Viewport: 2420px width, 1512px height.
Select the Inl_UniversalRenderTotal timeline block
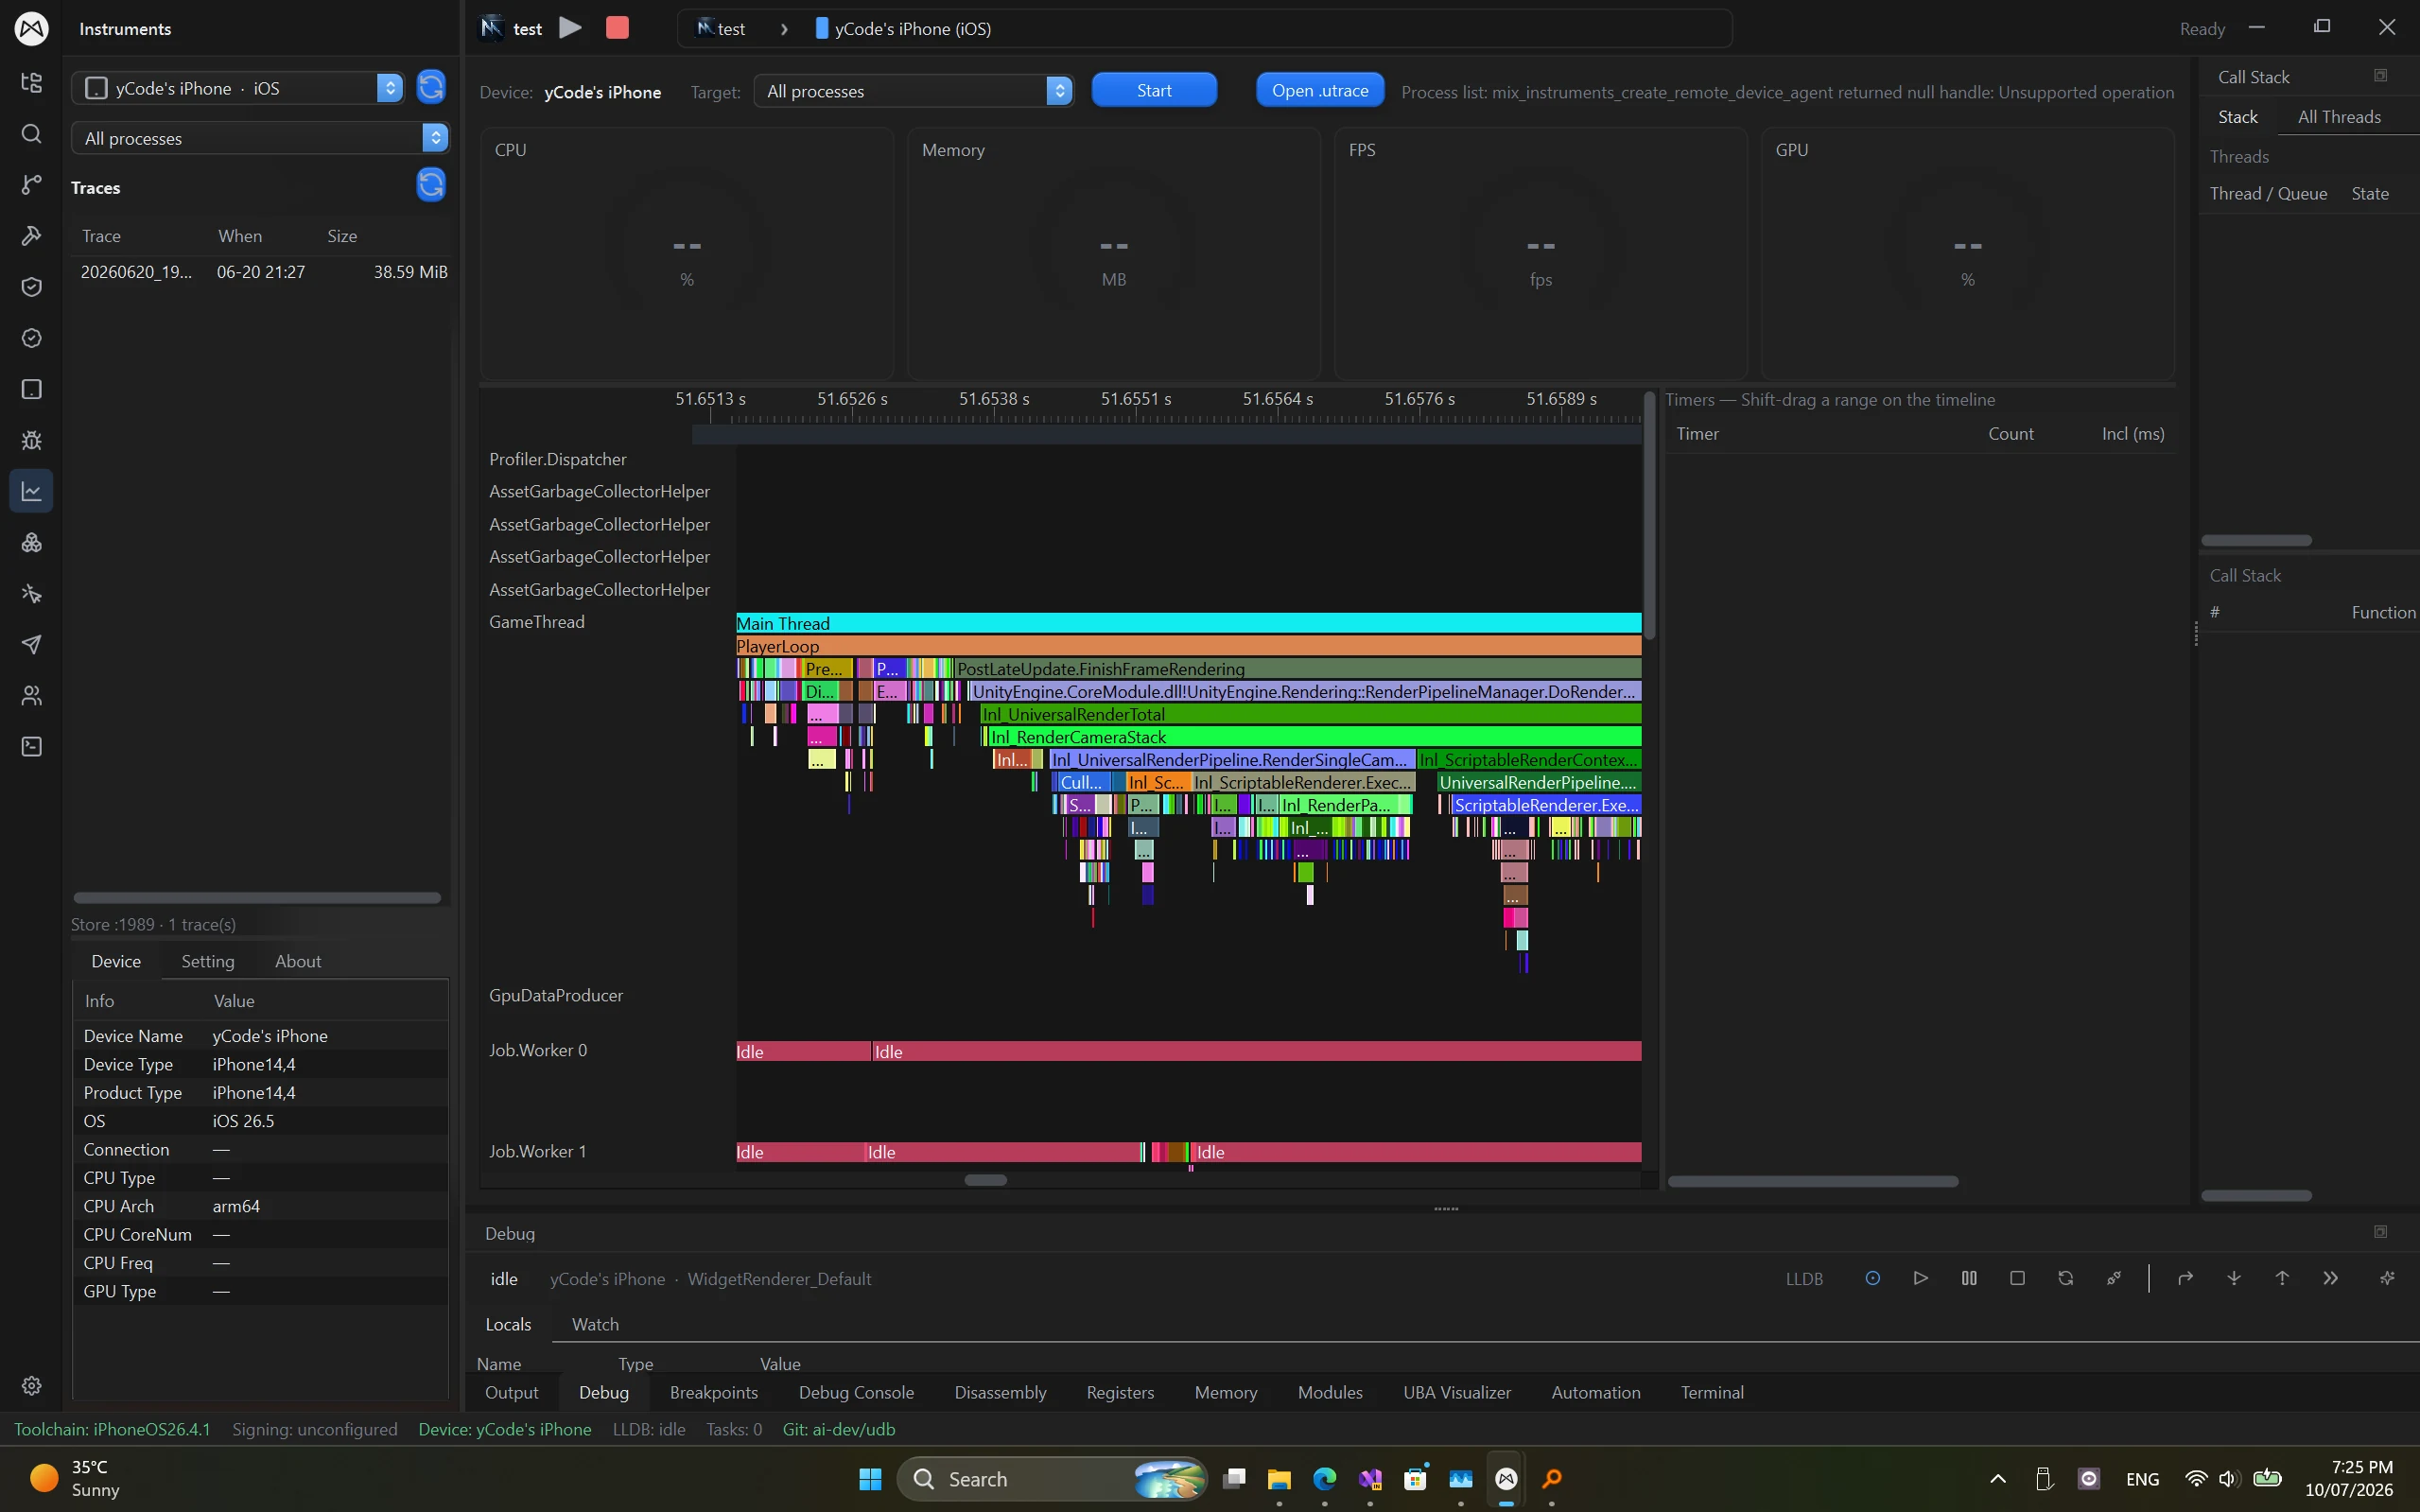[x=1311, y=714]
